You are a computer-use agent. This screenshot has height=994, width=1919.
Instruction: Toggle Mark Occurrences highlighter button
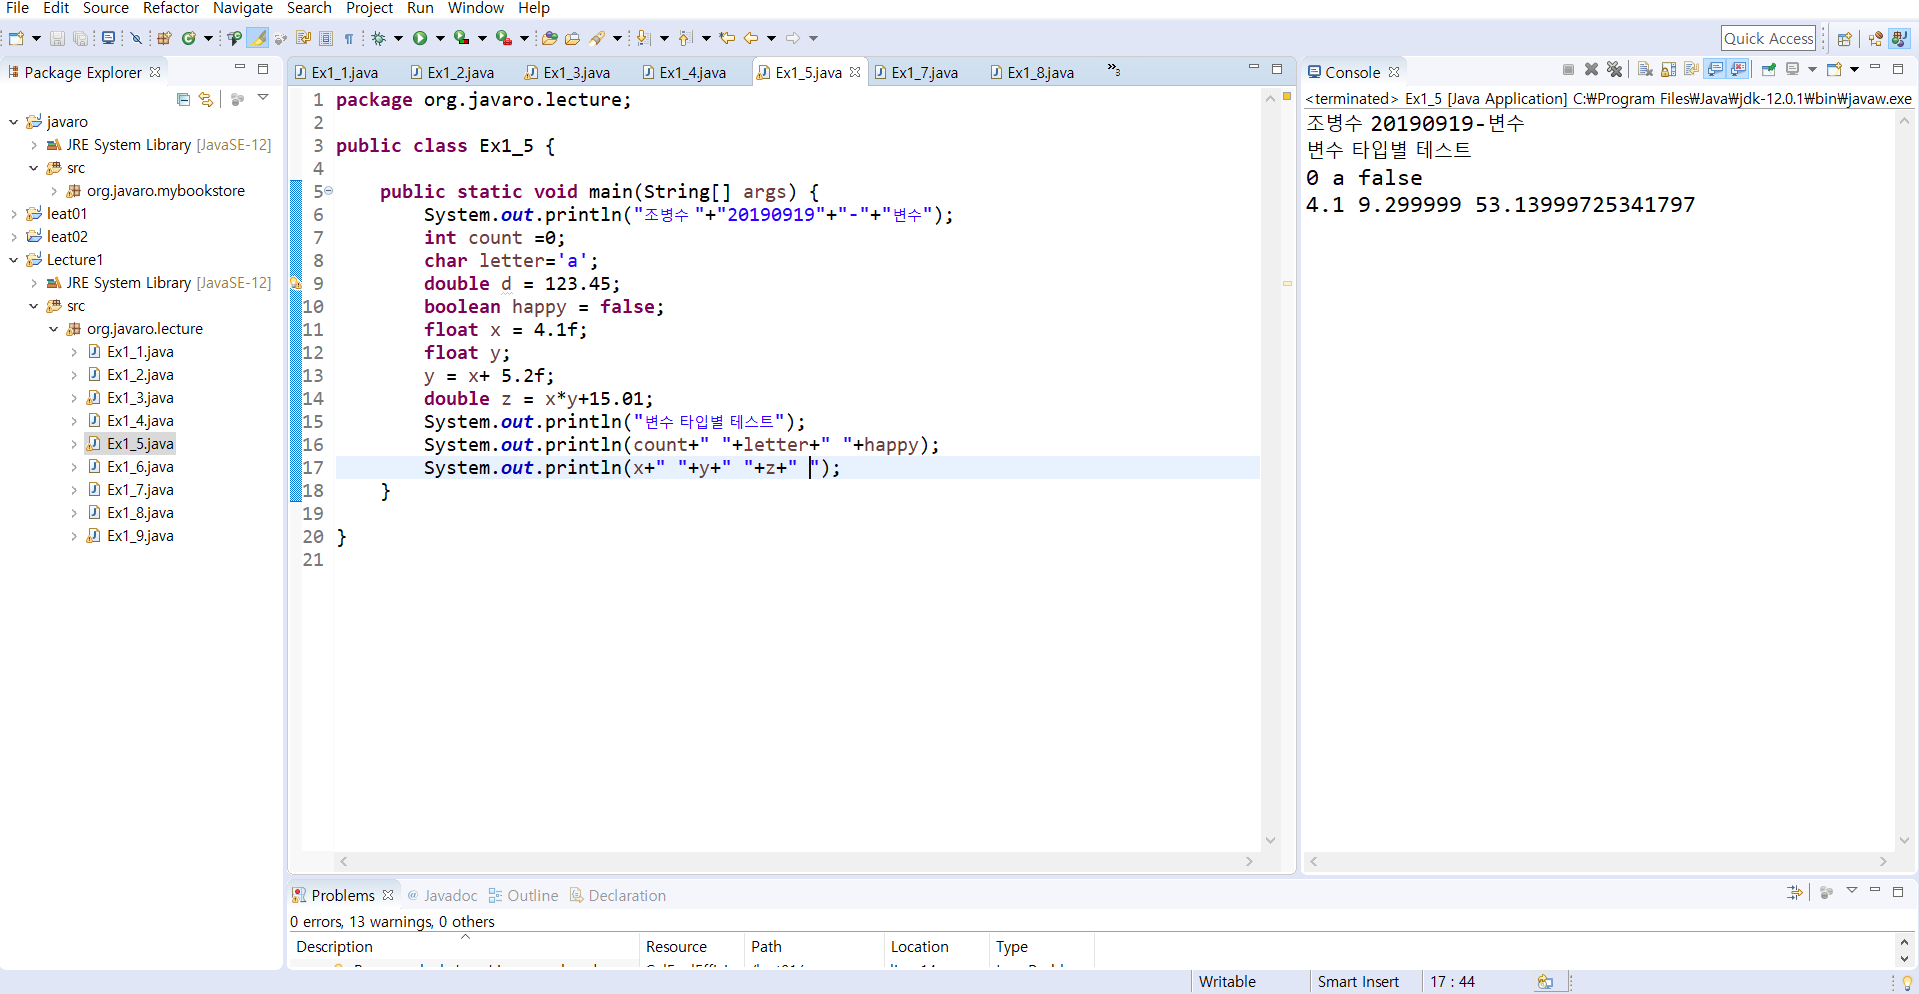click(258, 38)
